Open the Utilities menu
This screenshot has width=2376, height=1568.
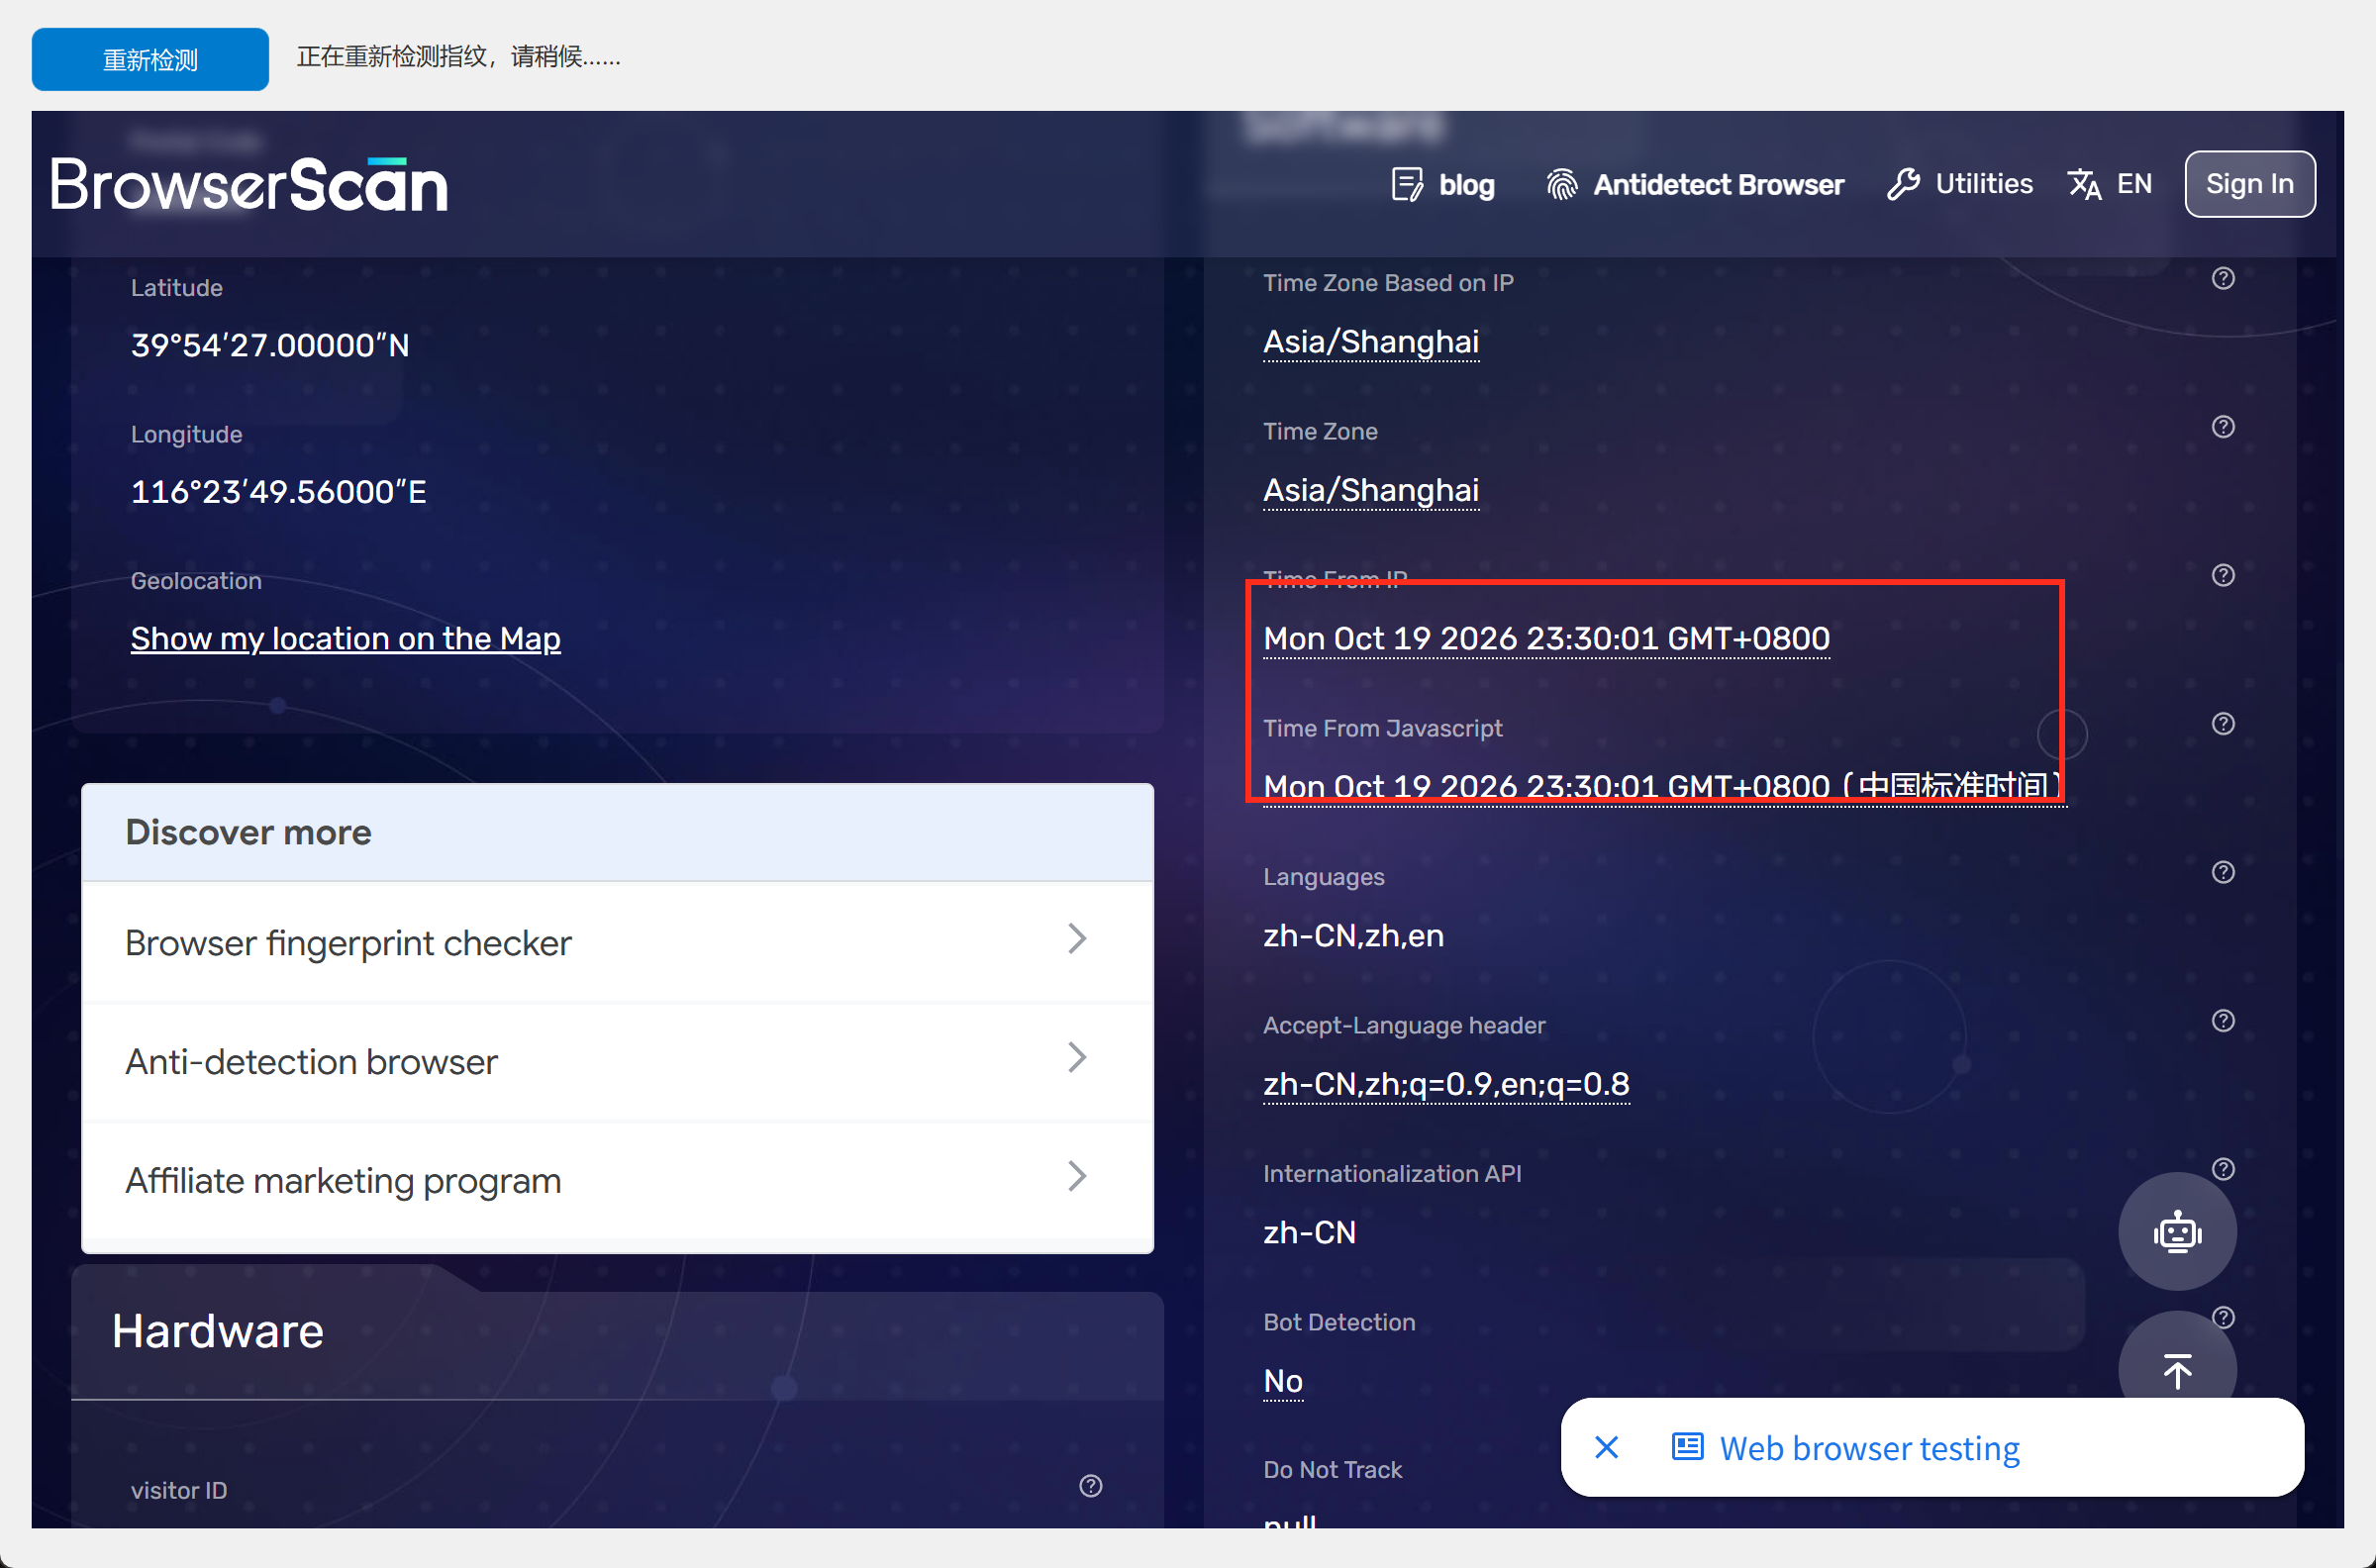pos(1960,184)
